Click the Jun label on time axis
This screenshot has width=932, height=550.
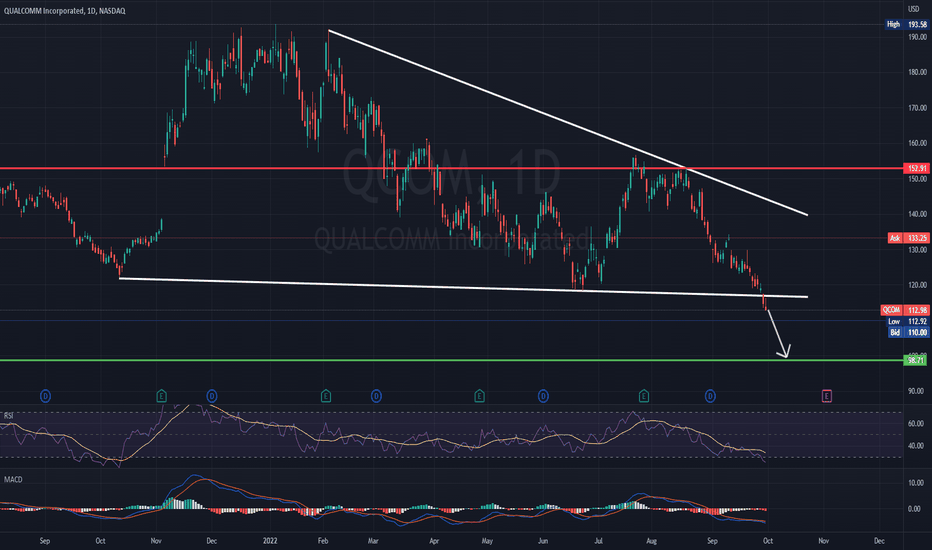tap(543, 540)
